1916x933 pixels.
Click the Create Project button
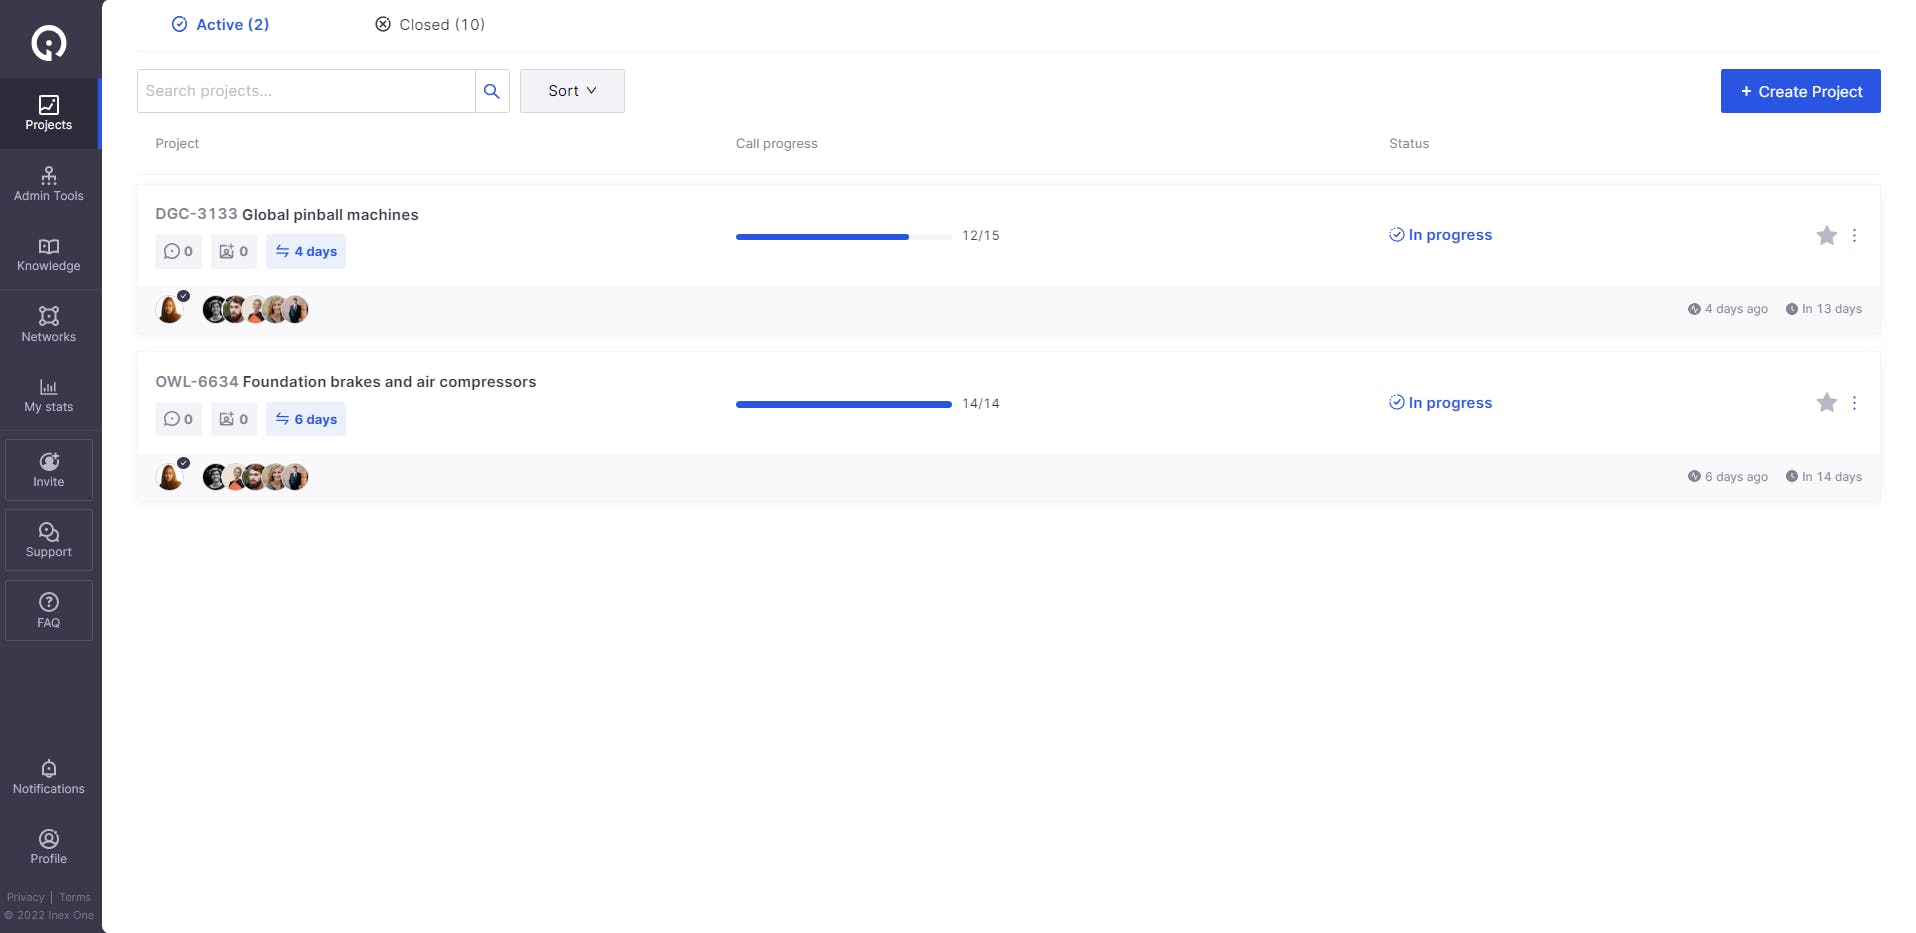tap(1800, 91)
